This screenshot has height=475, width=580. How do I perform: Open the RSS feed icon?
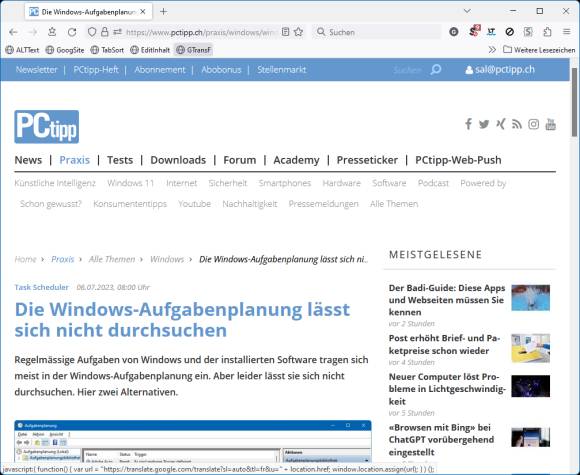[517, 124]
